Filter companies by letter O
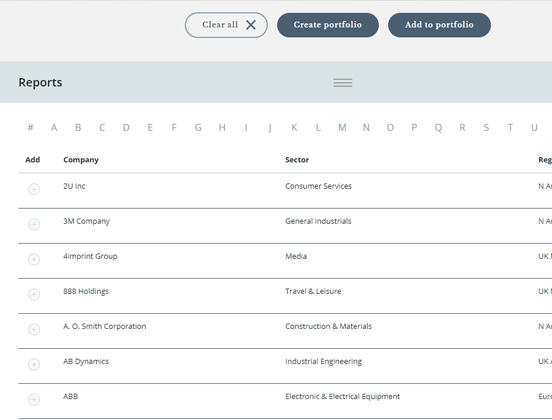Screen dimensions: 552x420 (390, 127)
